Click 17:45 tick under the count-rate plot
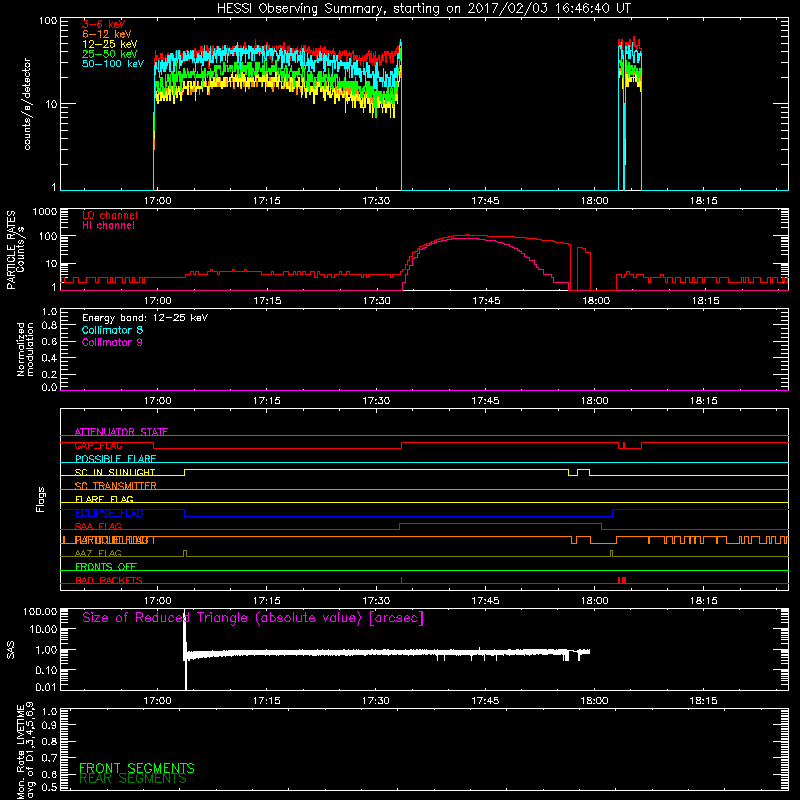800x800 pixels. 485,201
